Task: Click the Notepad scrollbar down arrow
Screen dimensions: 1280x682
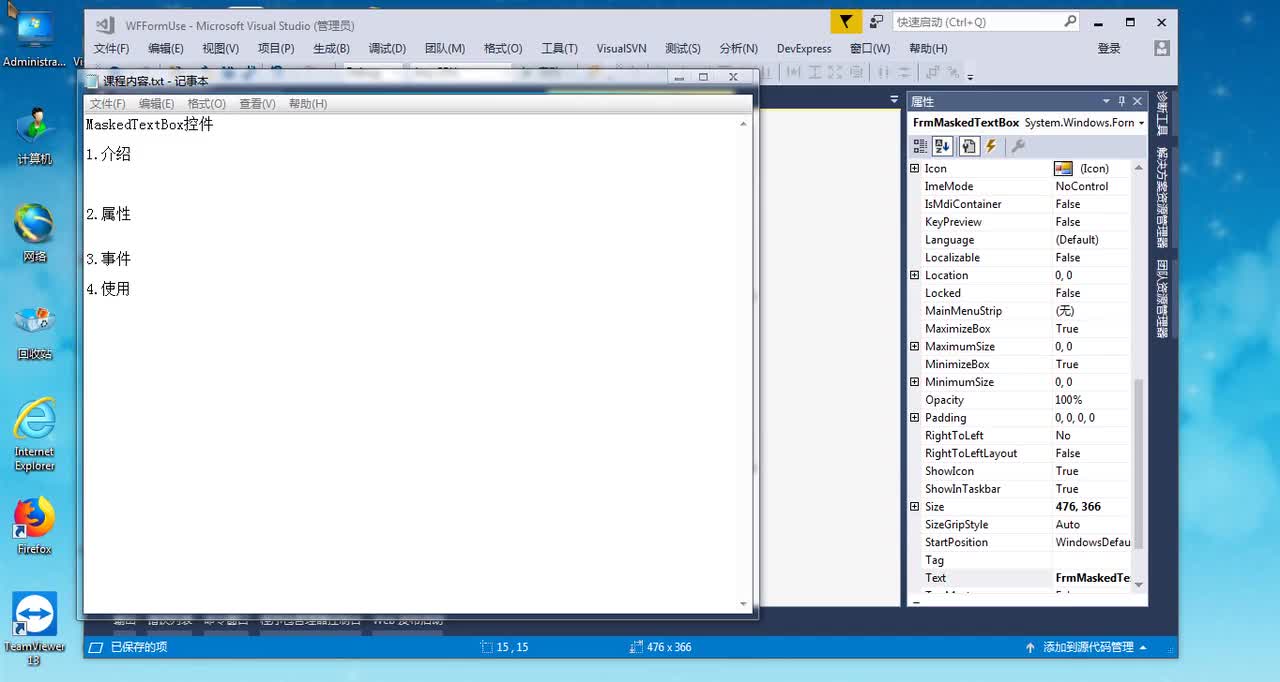Action: click(743, 604)
